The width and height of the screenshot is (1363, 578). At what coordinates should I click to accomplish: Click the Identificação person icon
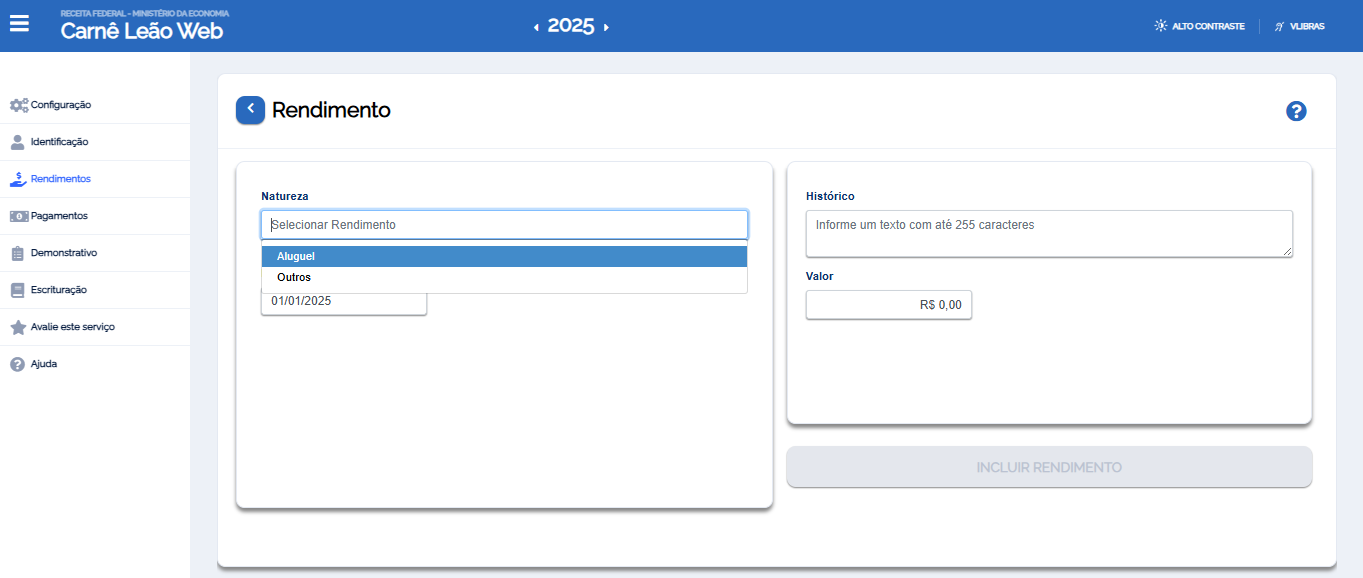click(18, 142)
